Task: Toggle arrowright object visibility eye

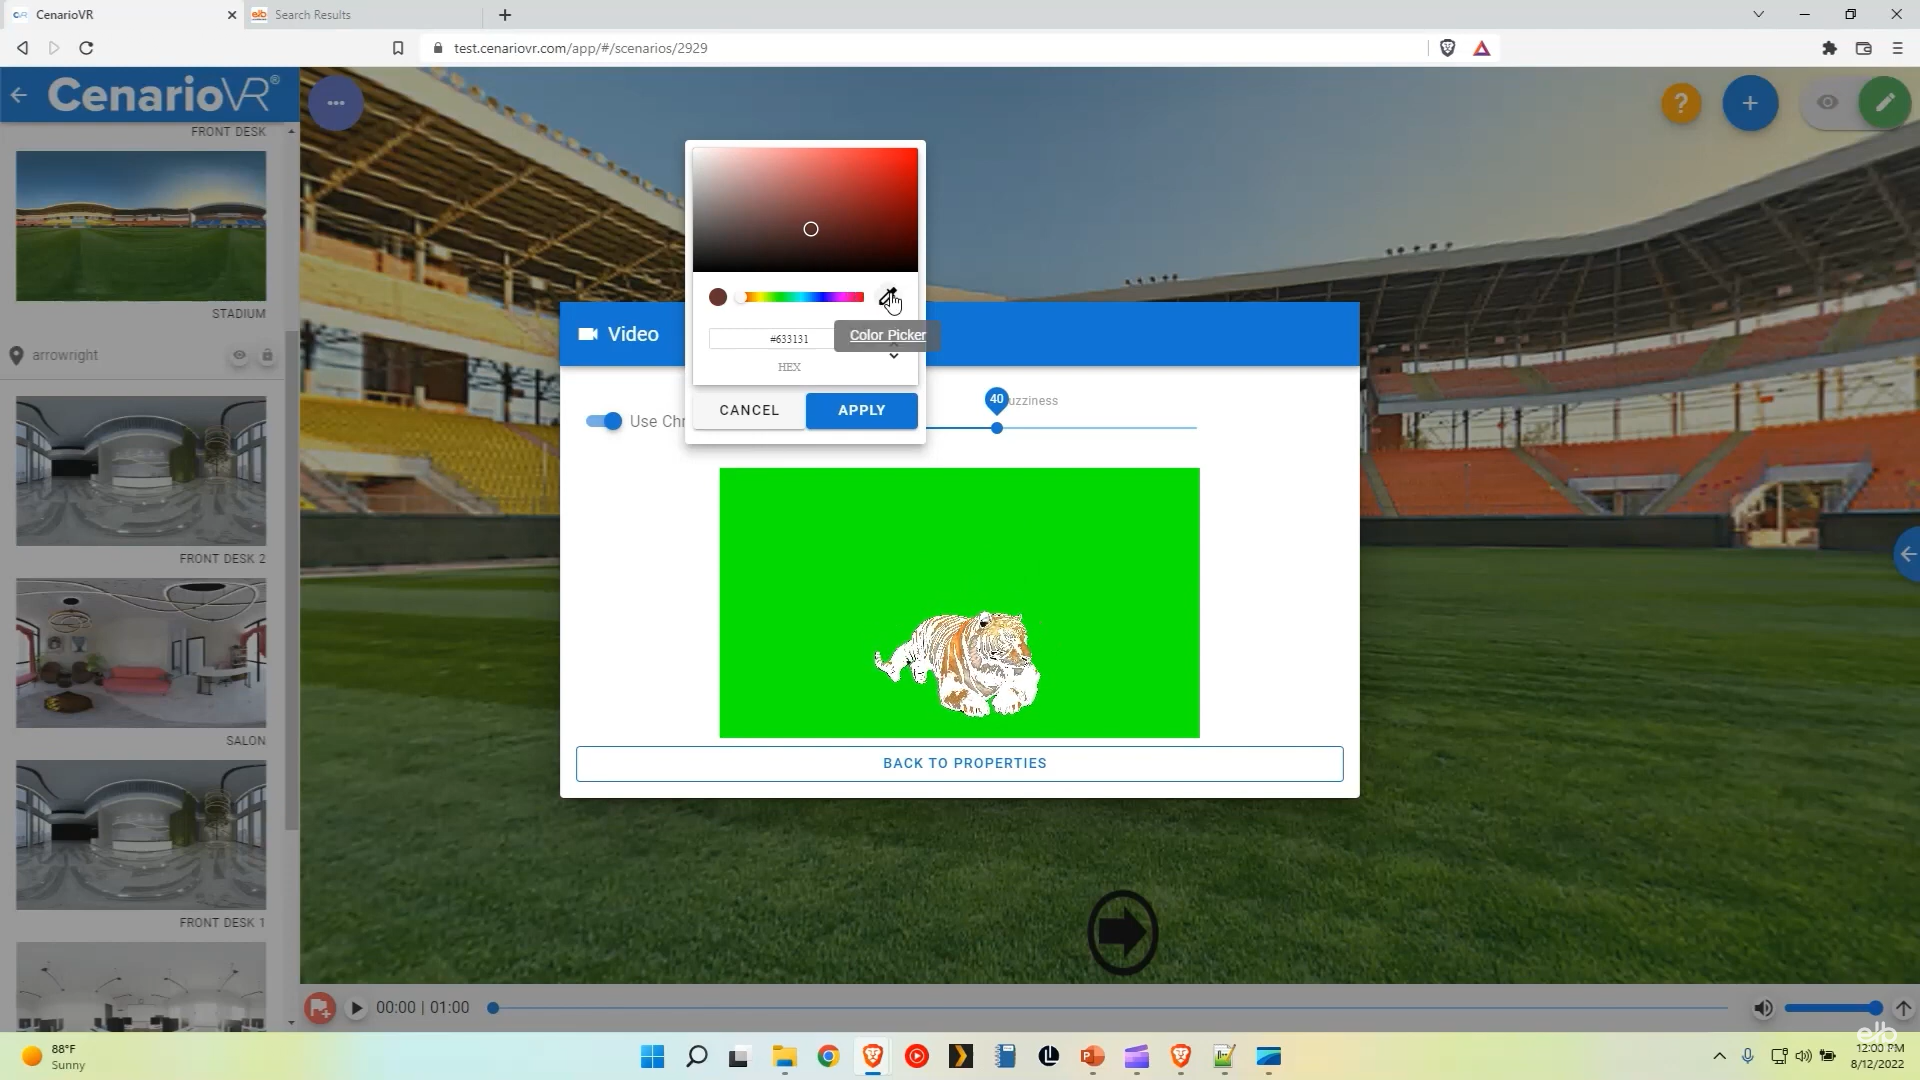Action: [239, 355]
